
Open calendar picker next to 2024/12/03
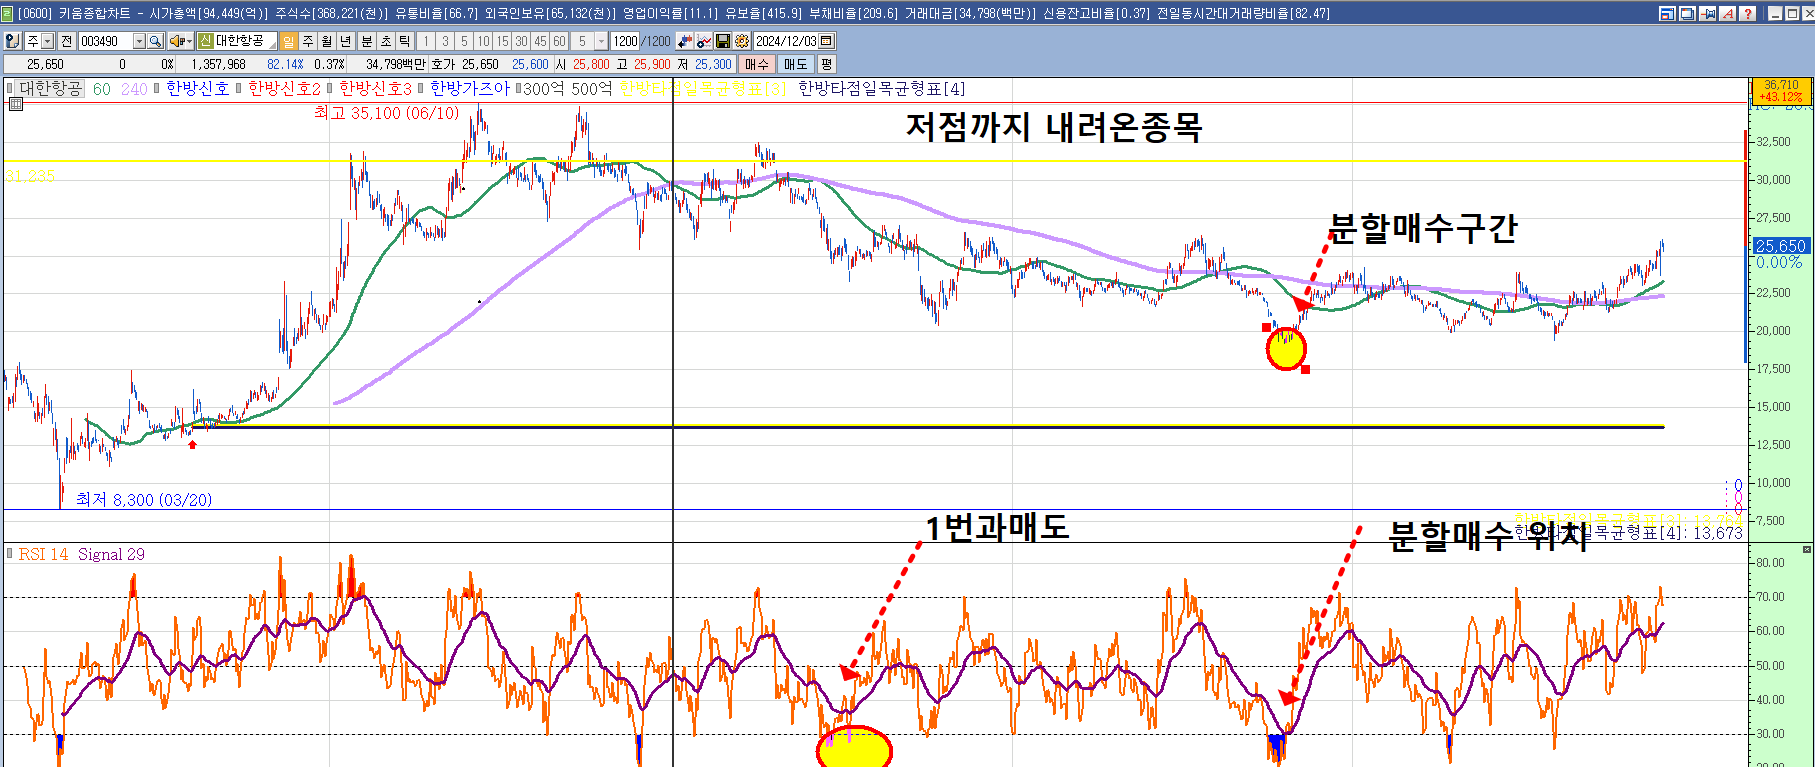click(827, 41)
